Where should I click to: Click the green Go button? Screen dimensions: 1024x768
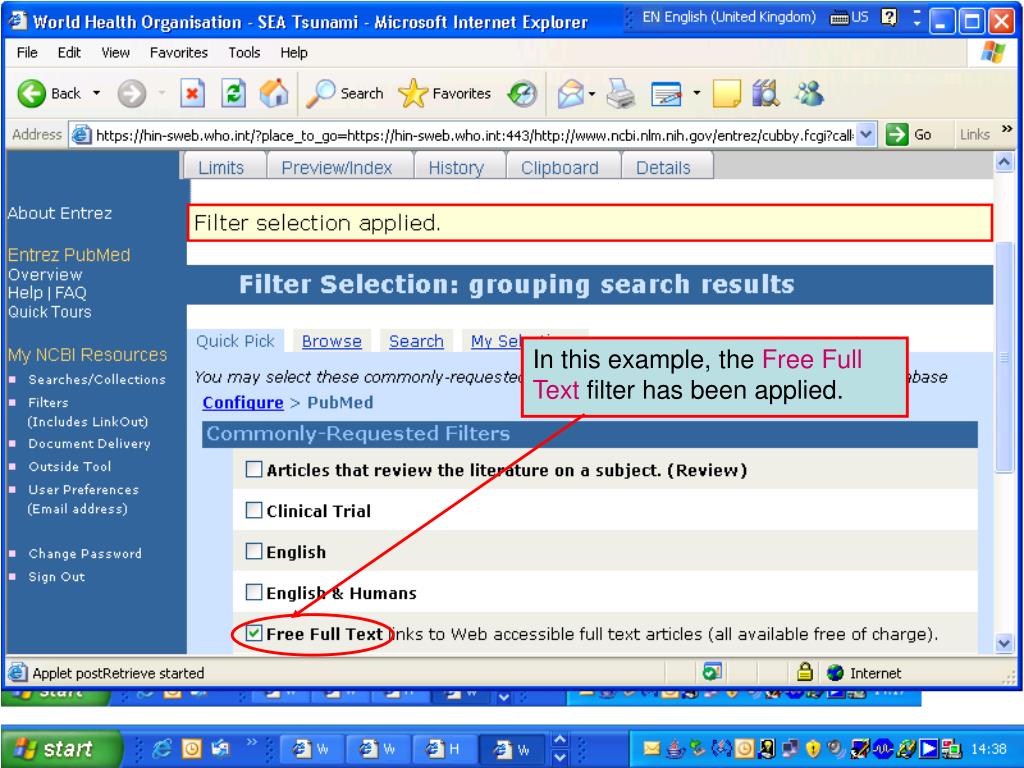908,135
